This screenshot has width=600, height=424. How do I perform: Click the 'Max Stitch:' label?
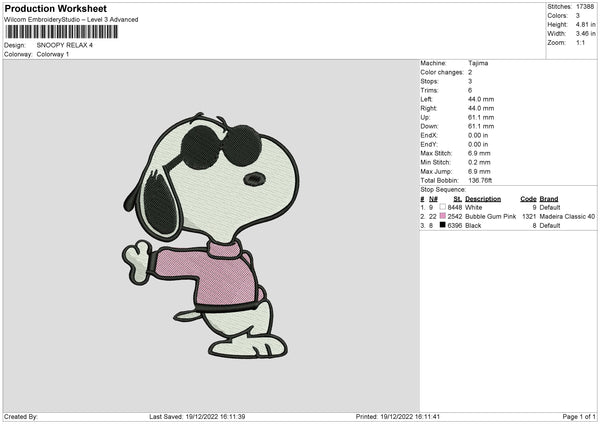tap(436, 153)
